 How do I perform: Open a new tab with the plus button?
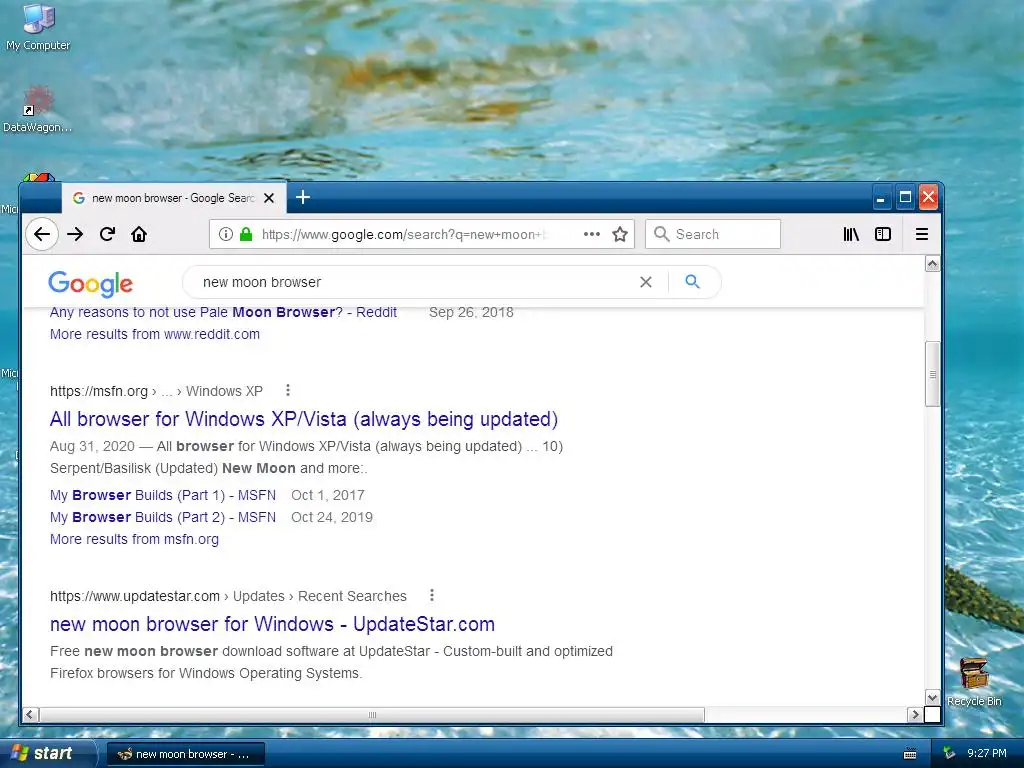pos(302,197)
